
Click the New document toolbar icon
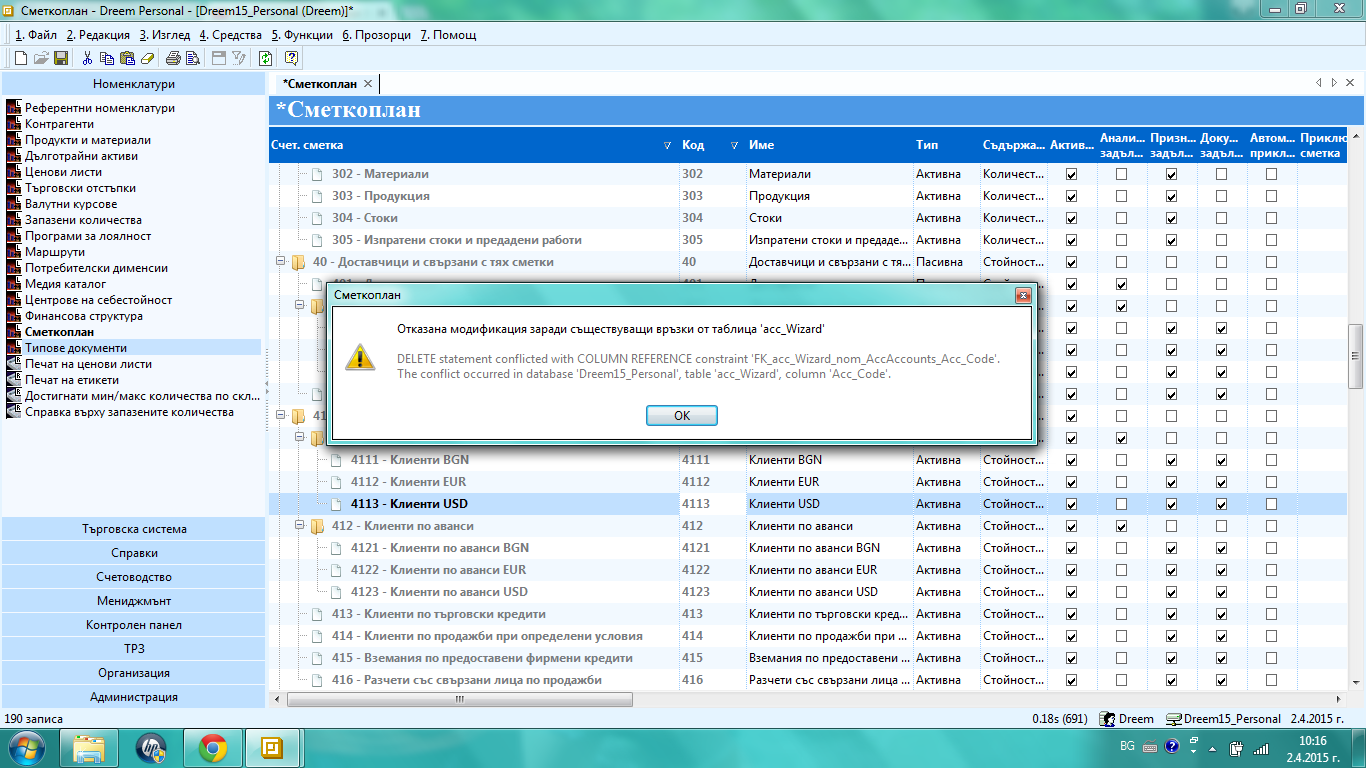(20, 58)
